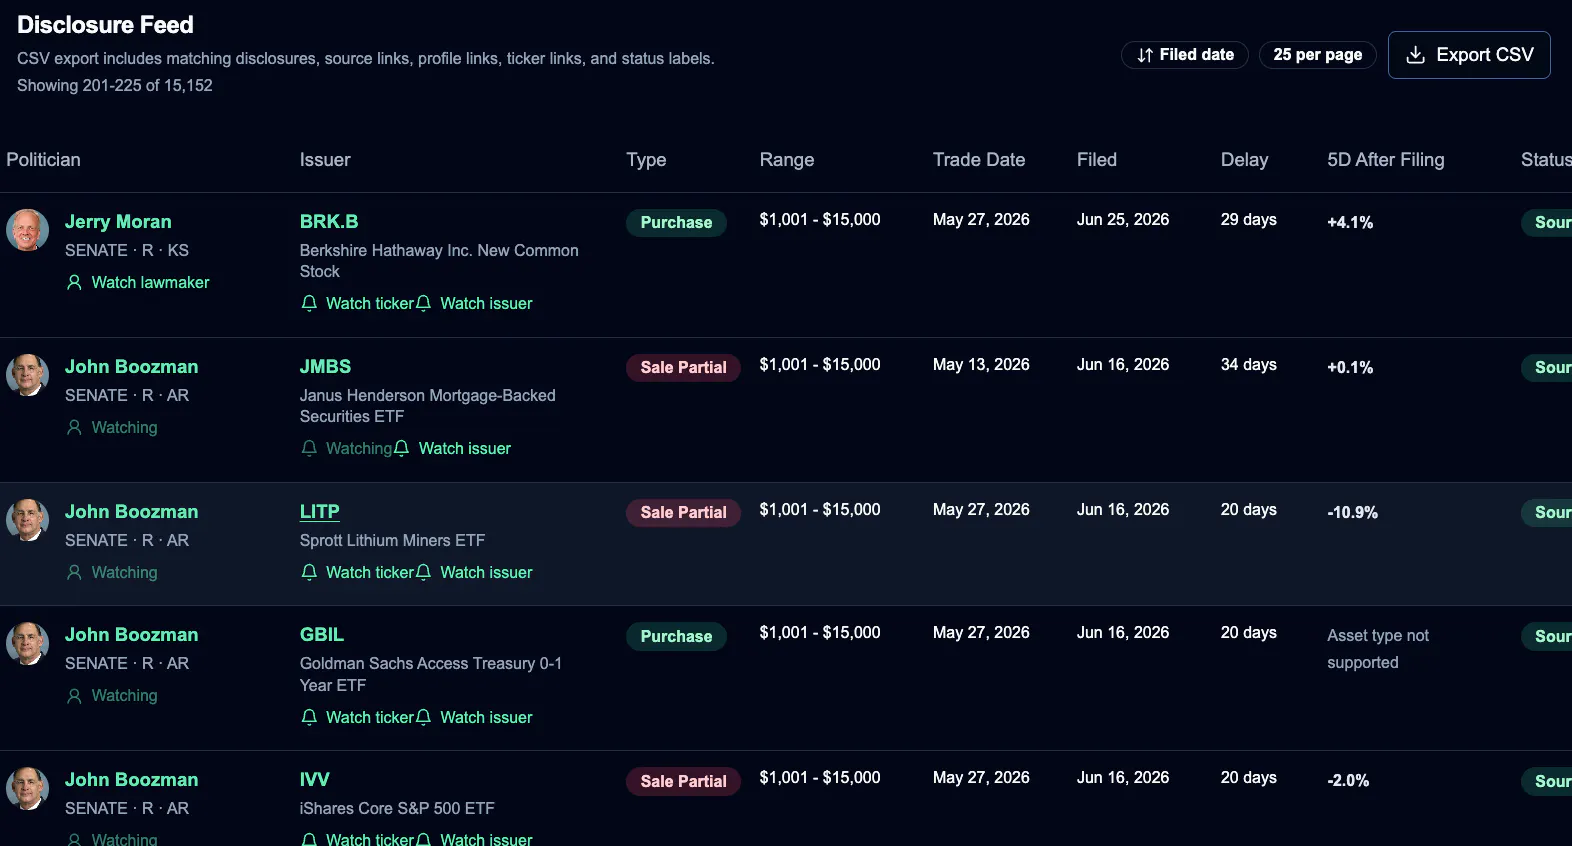Click person icon for Watch lawmaker Jerry Moran

(x=74, y=282)
